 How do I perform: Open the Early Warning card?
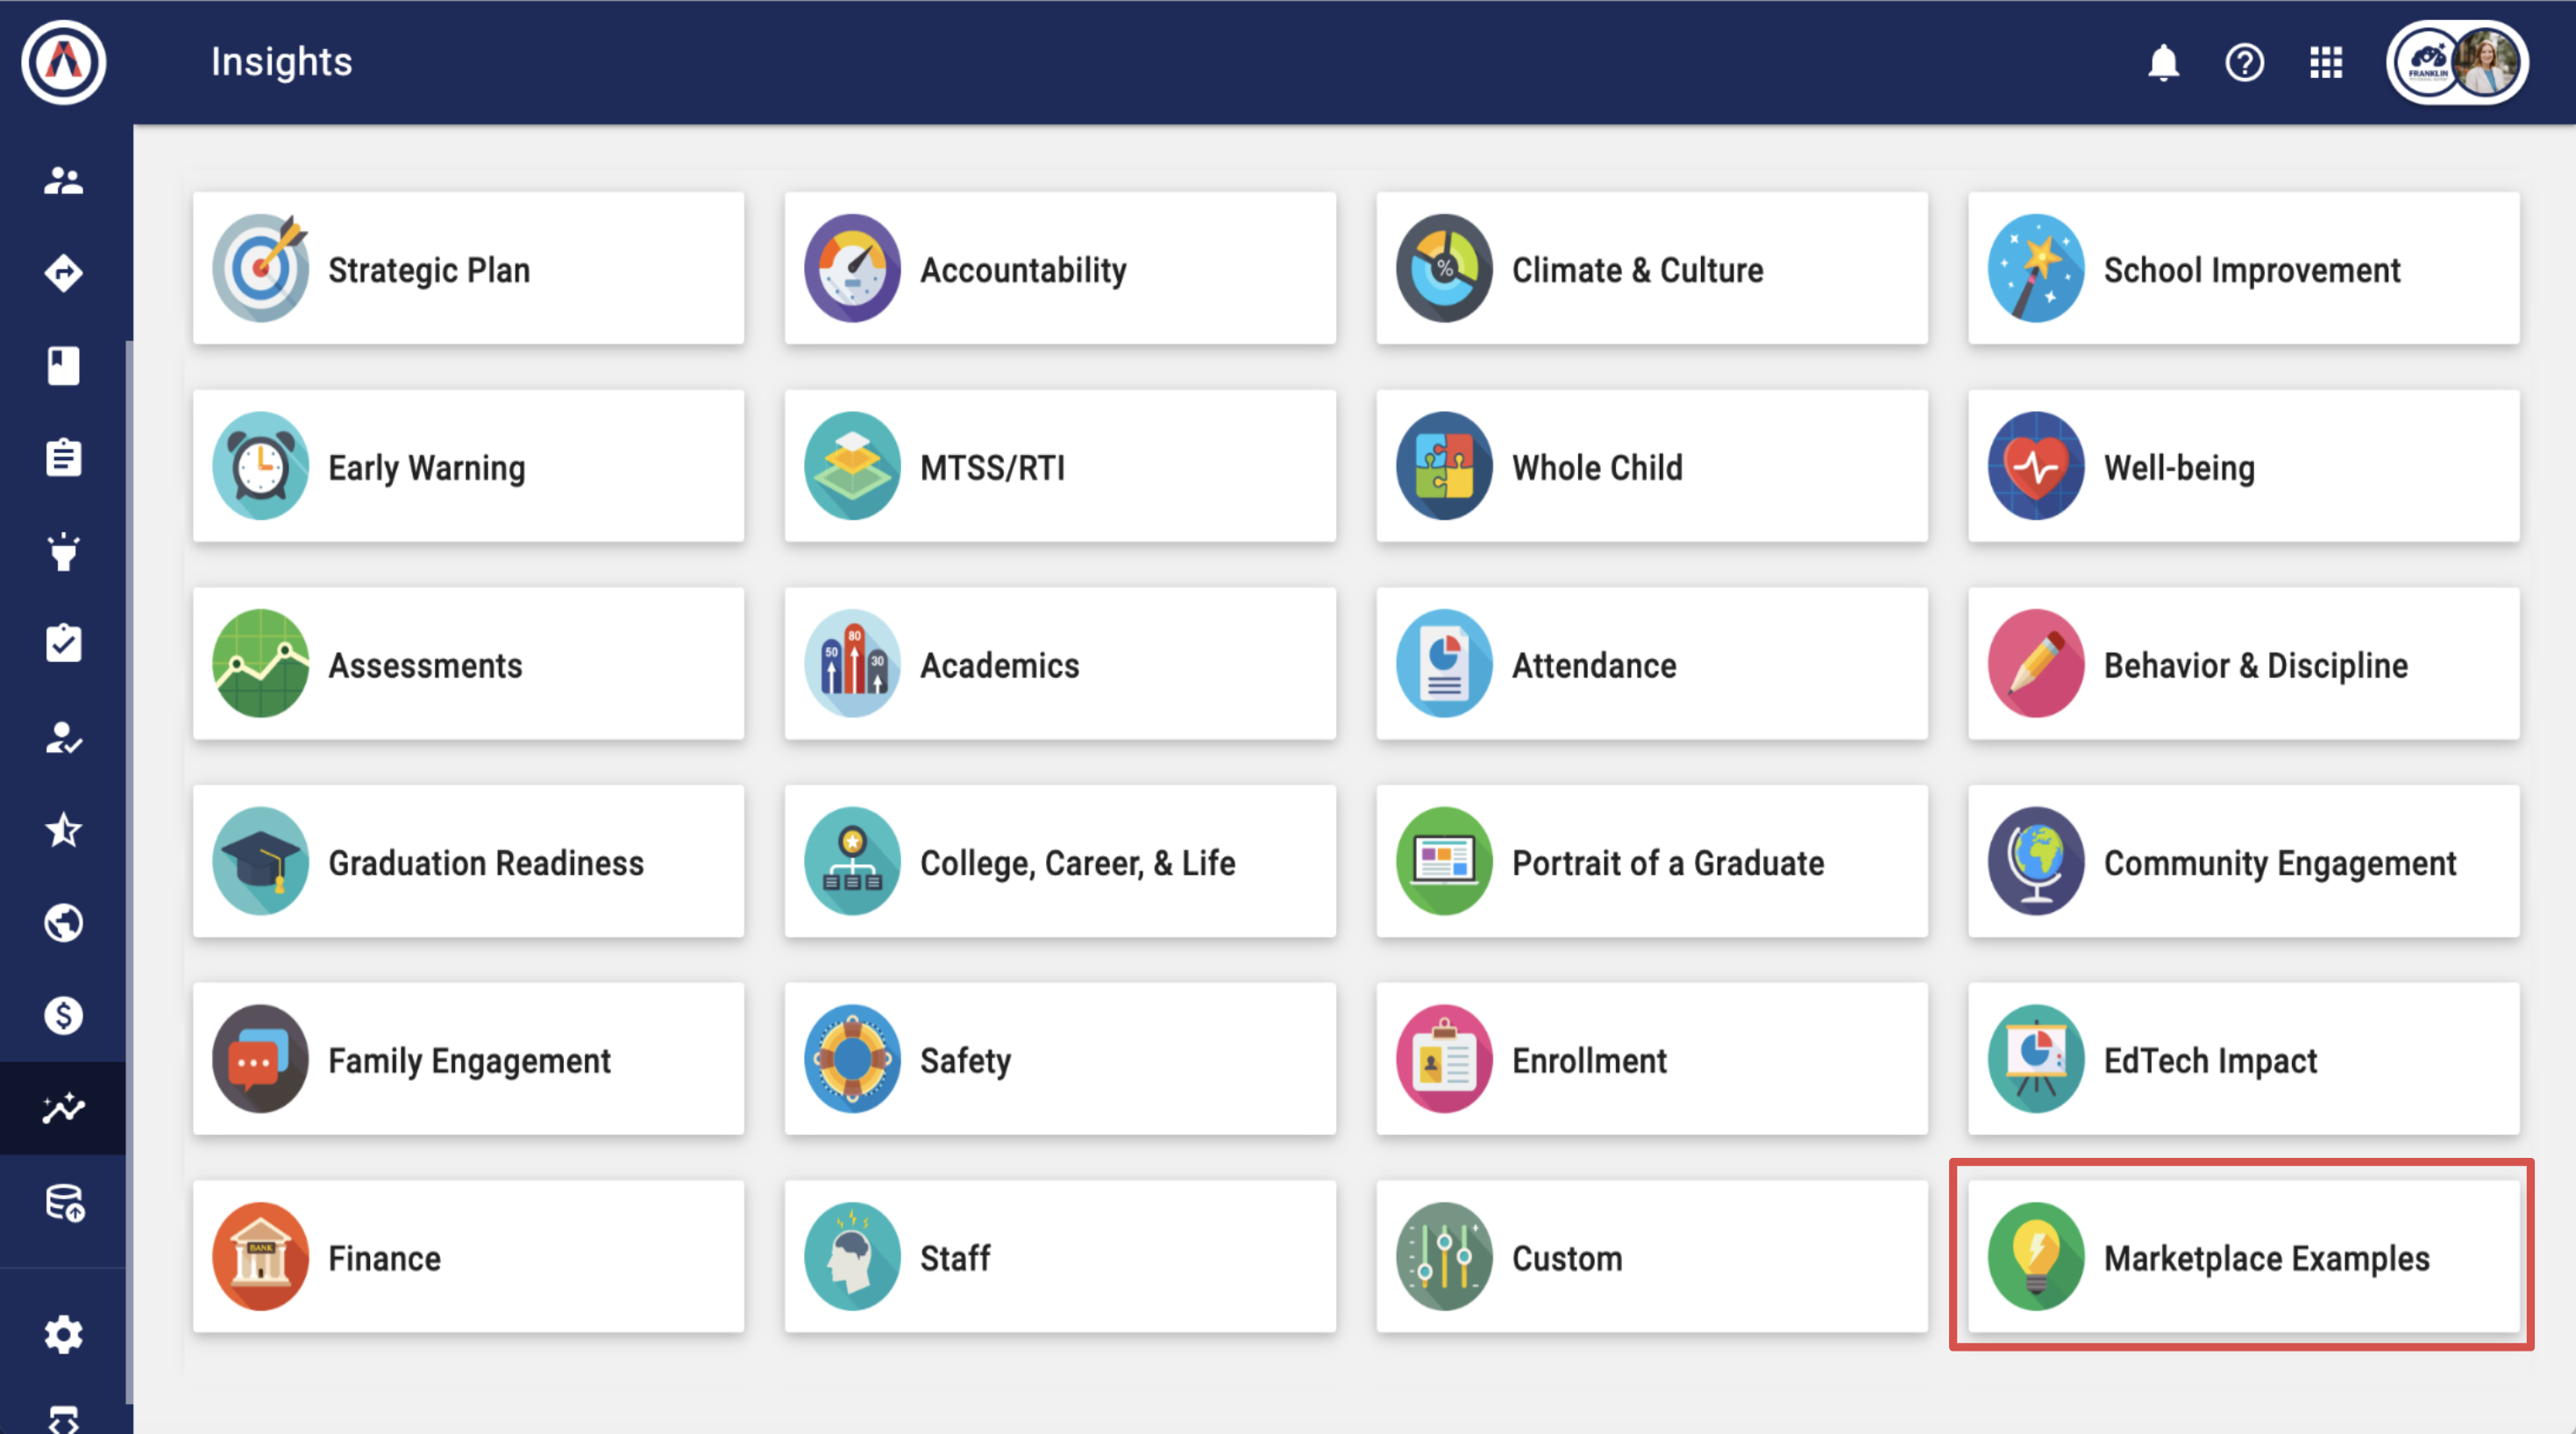(468, 466)
